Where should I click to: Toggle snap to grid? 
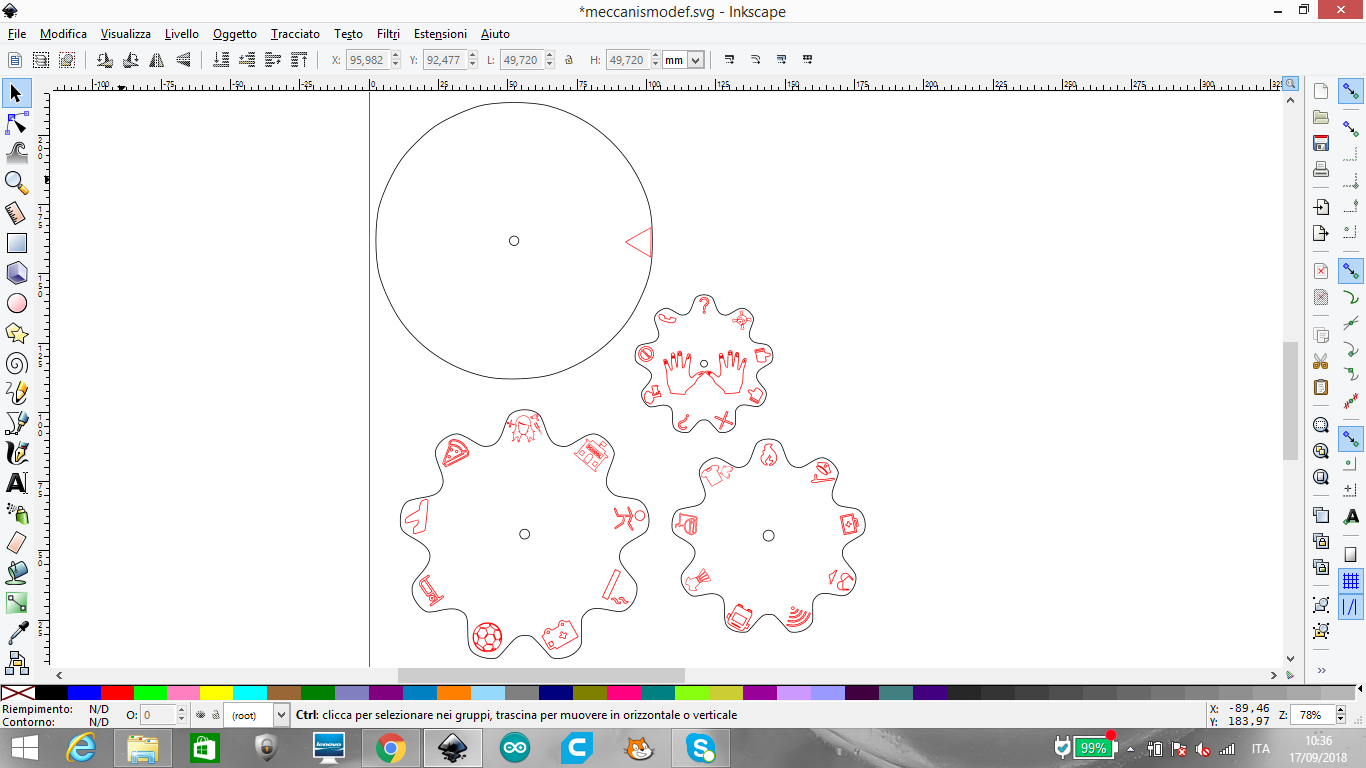[1351, 581]
